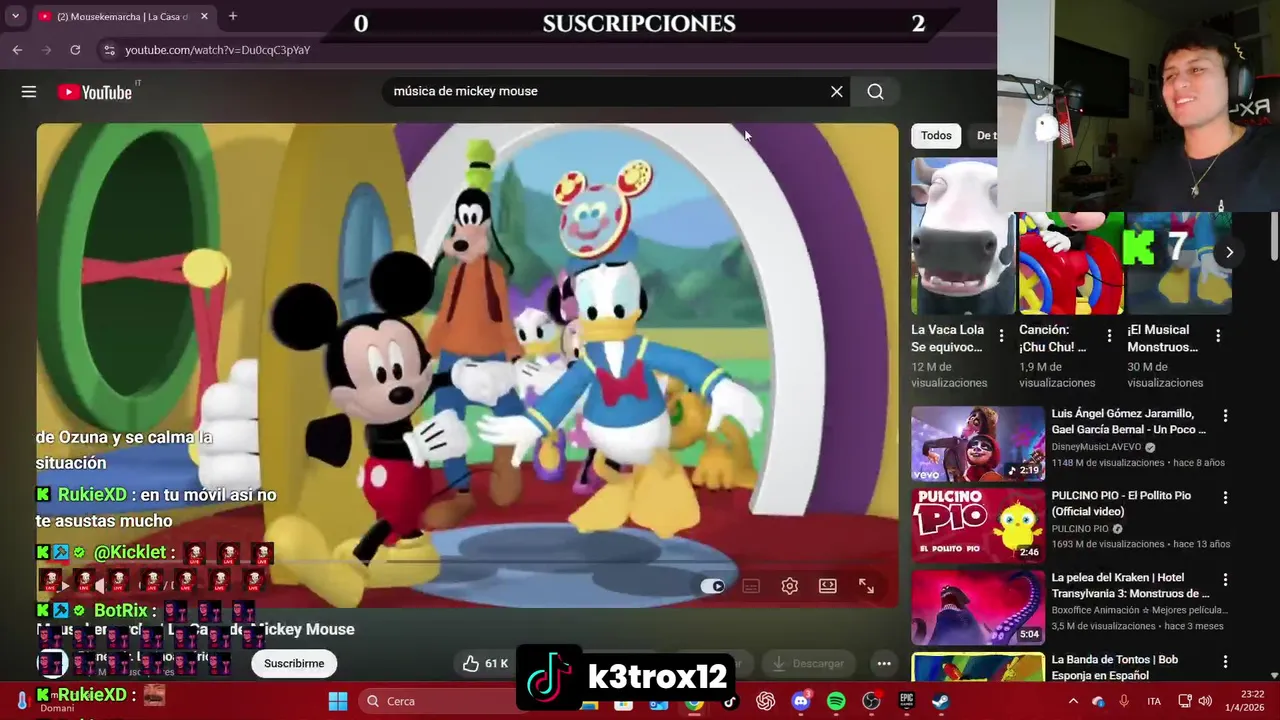1280x720 pixels.
Task: Open options menu for PULCINO PIO video
Action: 1225,497
